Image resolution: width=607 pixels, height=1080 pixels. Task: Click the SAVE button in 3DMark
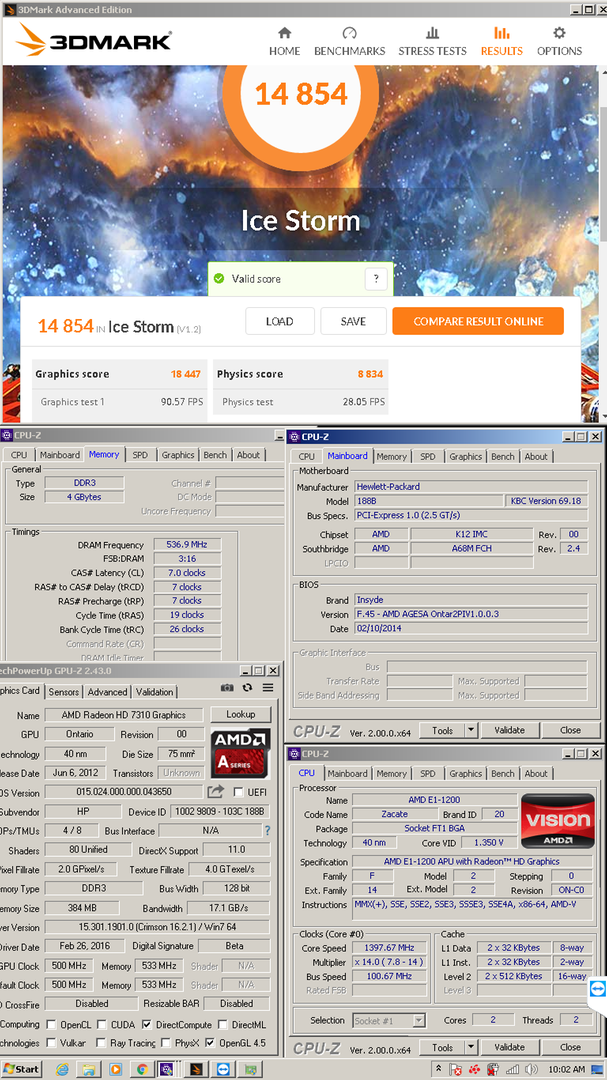(x=353, y=321)
